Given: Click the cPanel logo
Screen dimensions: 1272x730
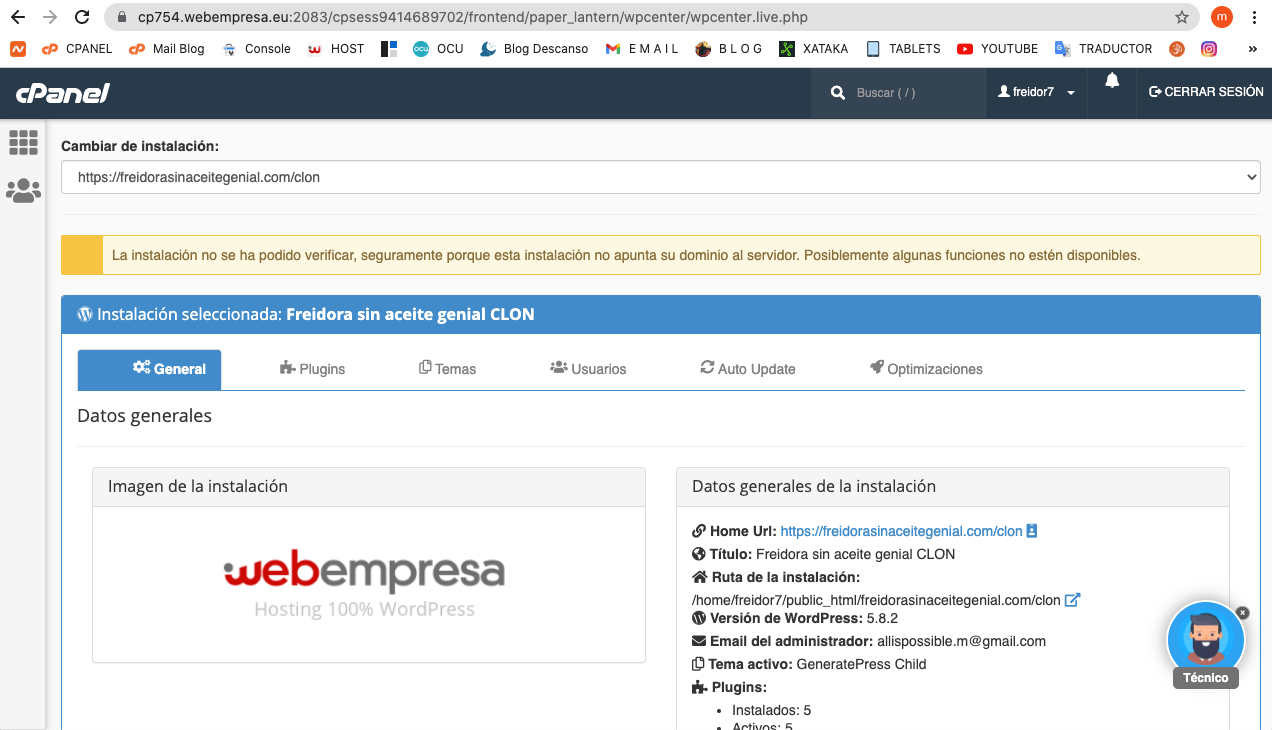Looking at the screenshot, I should [62, 93].
